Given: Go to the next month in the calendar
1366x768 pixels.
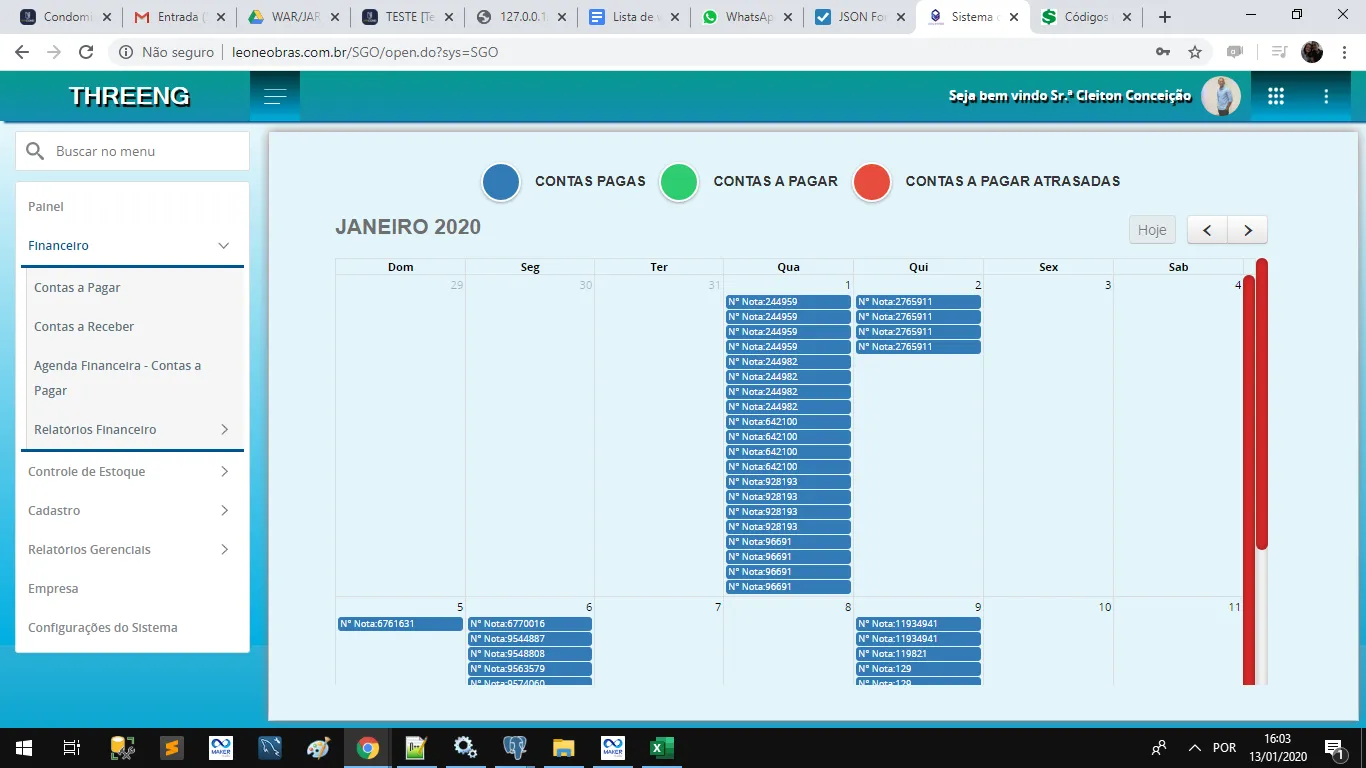Looking at the screenshot, I should point(1247,230).
